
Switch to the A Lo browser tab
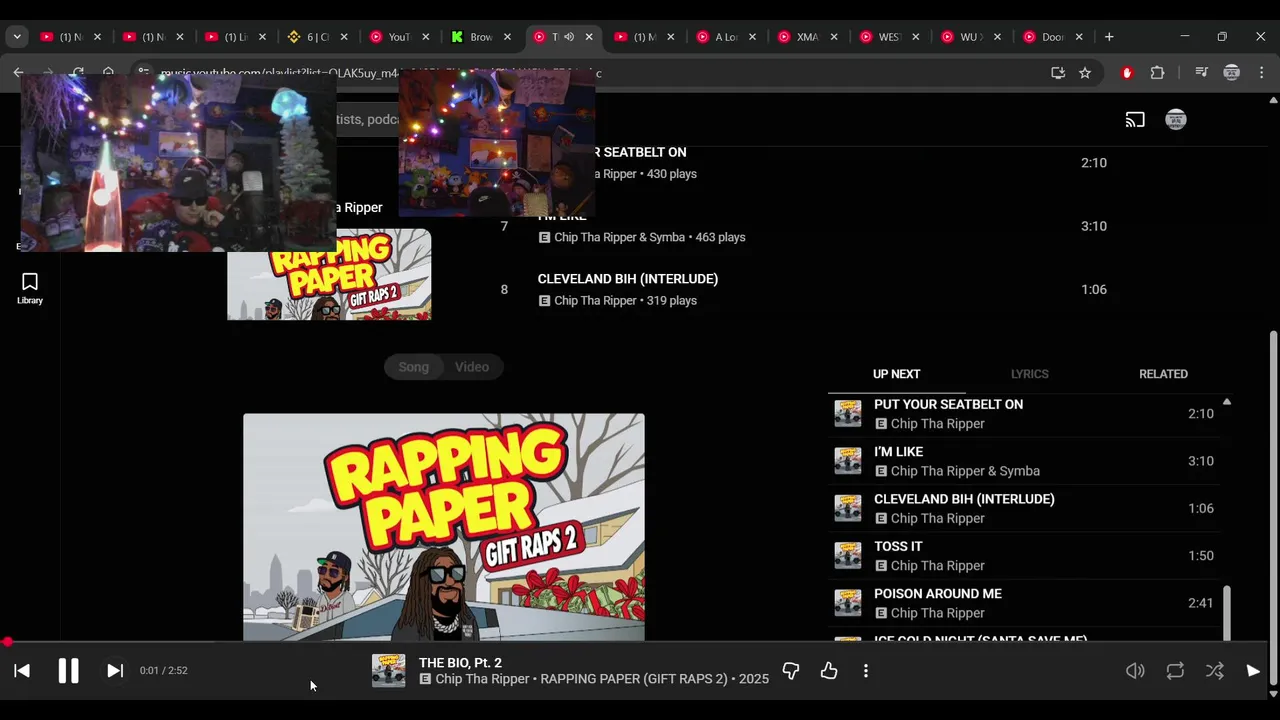725,37
